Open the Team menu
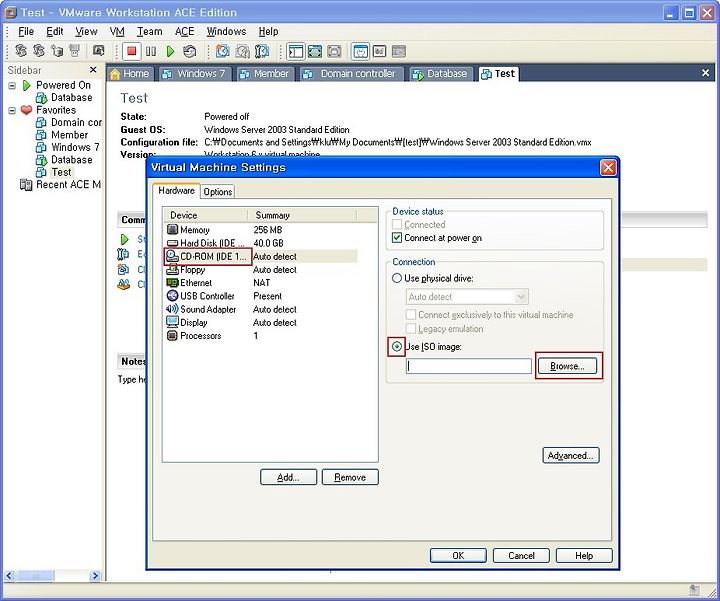The height and width of the screenshot is (601, 720). (x=150, y=31)
